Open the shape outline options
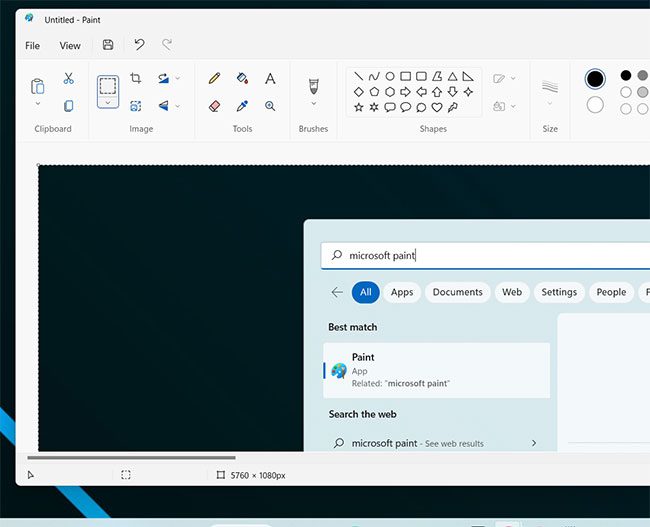 [504, 78]
